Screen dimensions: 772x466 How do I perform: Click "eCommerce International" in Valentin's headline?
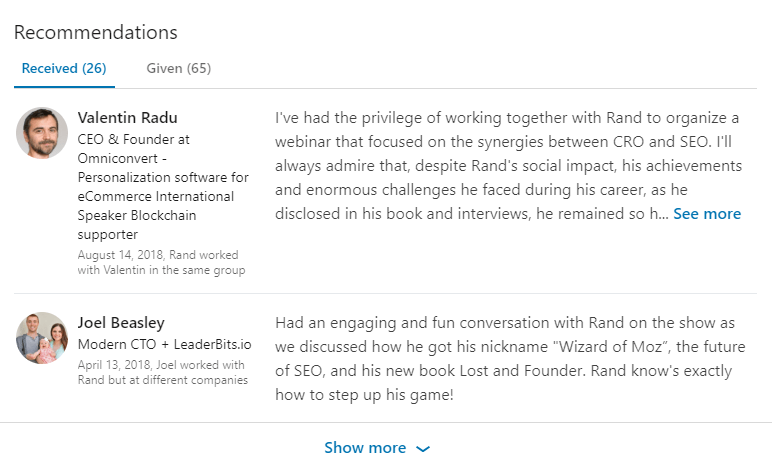[156, 197]
